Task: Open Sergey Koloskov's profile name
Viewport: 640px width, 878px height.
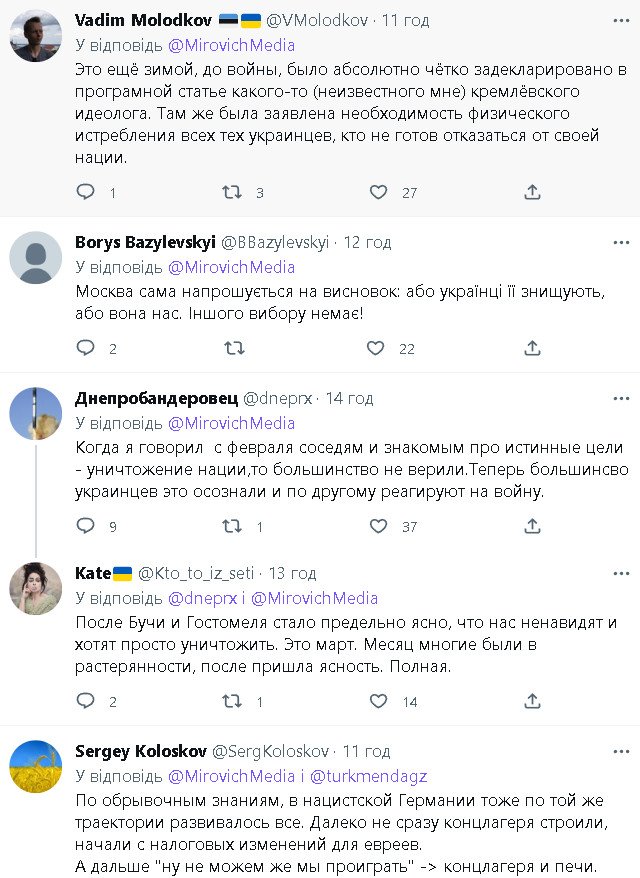Action: tap(139, 751)
